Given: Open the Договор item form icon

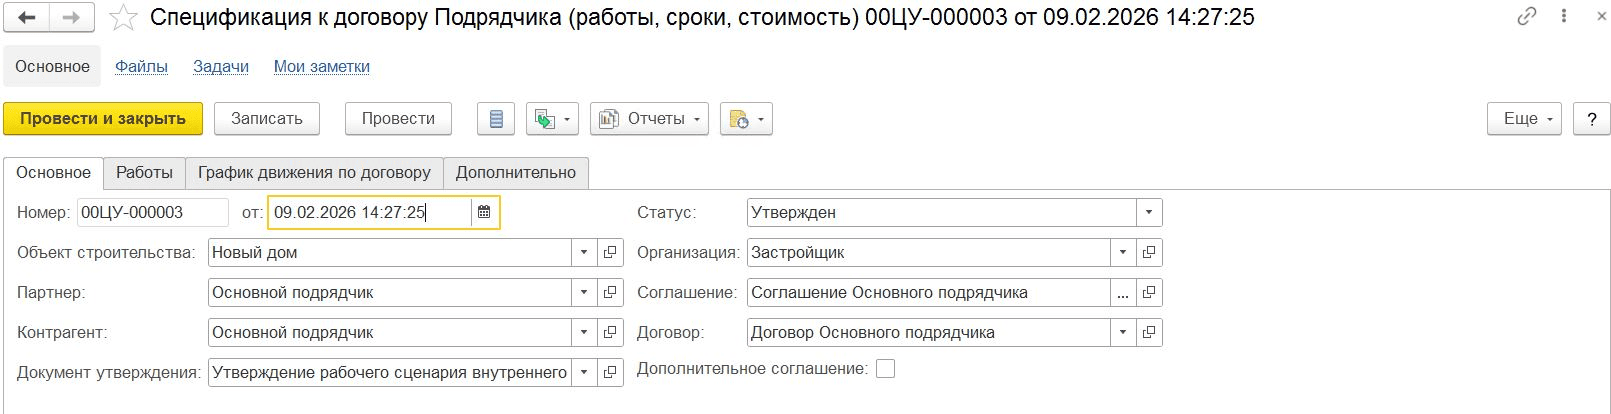Looking at the screenshot, I should point(1149,333).
